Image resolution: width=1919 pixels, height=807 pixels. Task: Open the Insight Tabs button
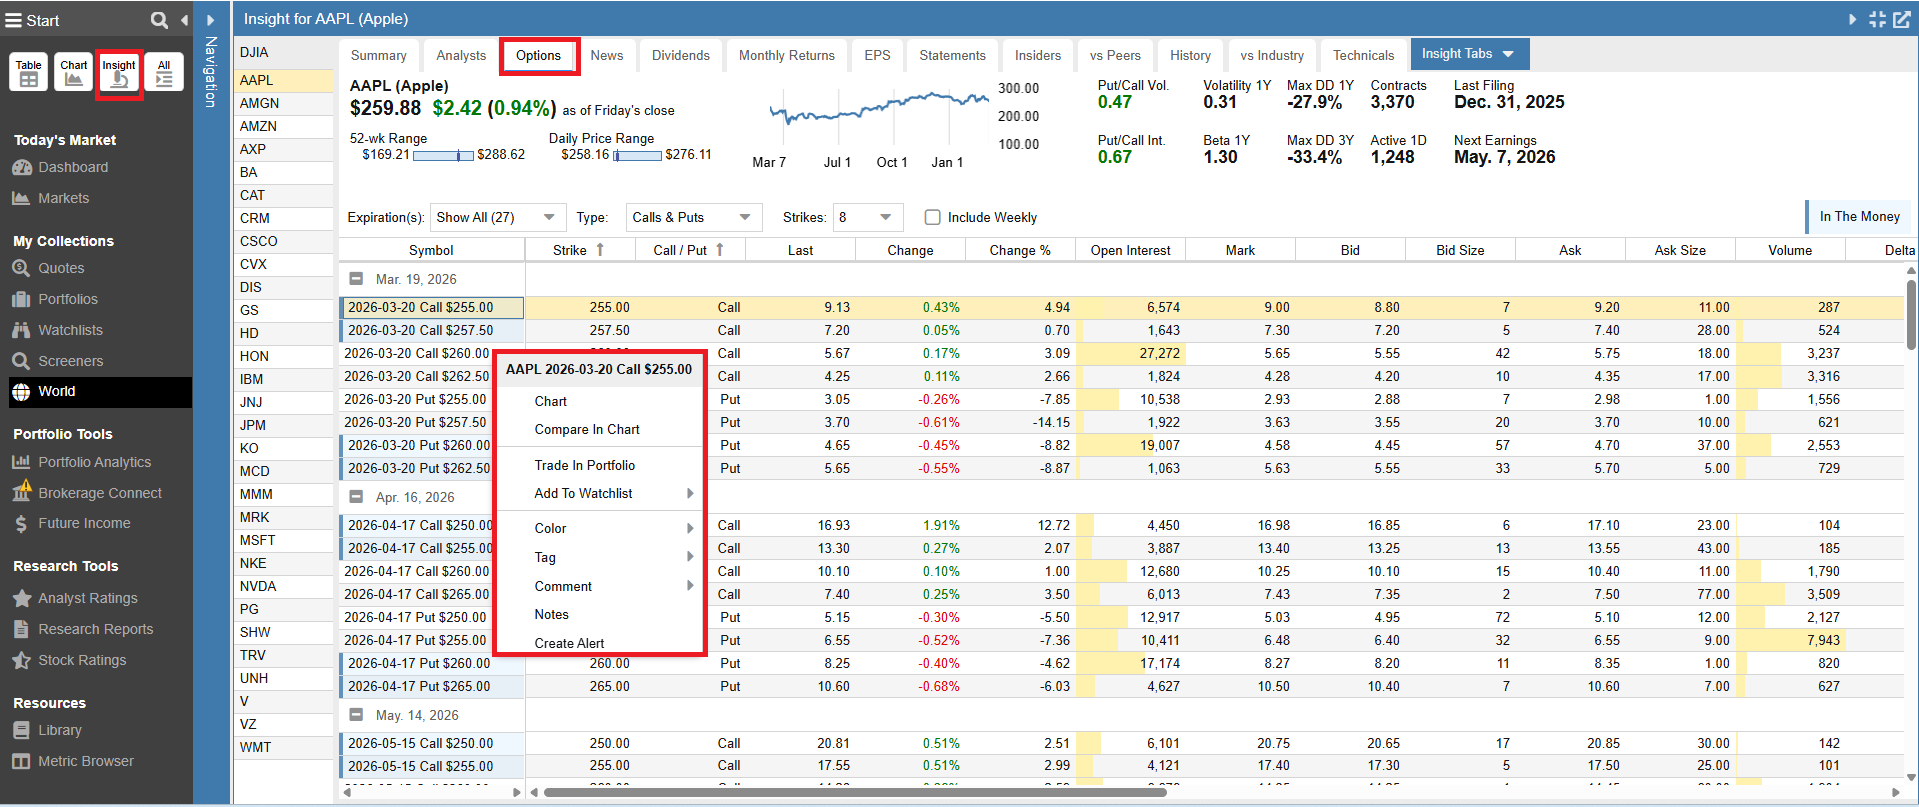point(1468,54)
